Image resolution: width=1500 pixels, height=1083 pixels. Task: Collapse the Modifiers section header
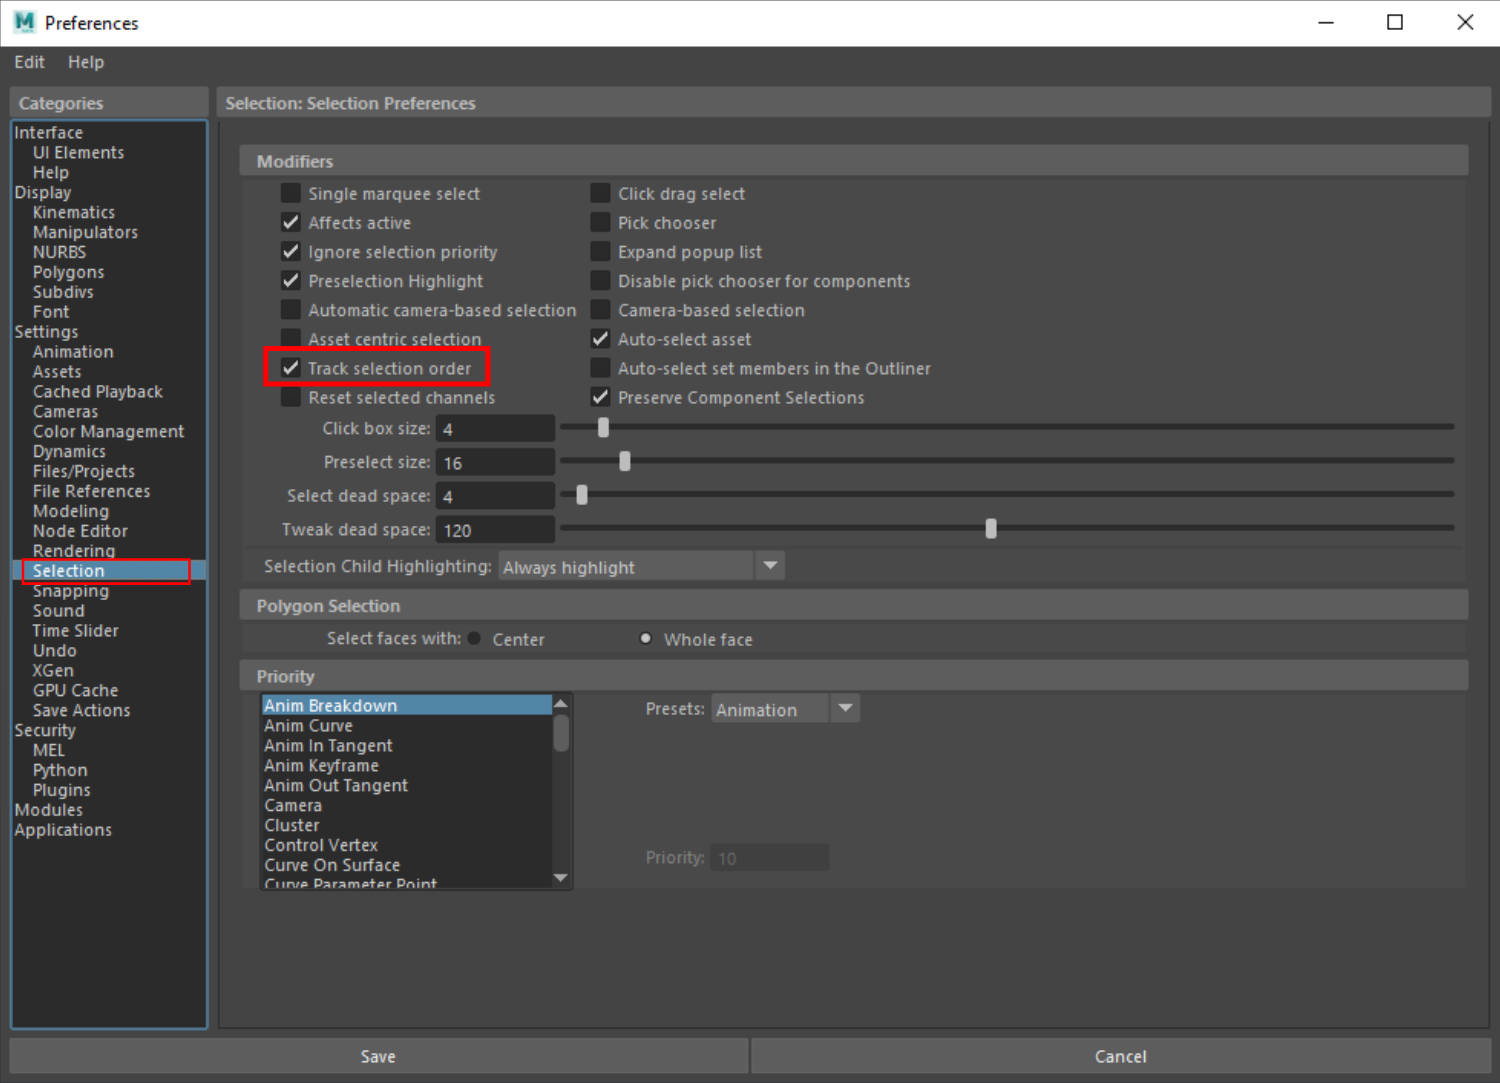(x=853, y=161)
